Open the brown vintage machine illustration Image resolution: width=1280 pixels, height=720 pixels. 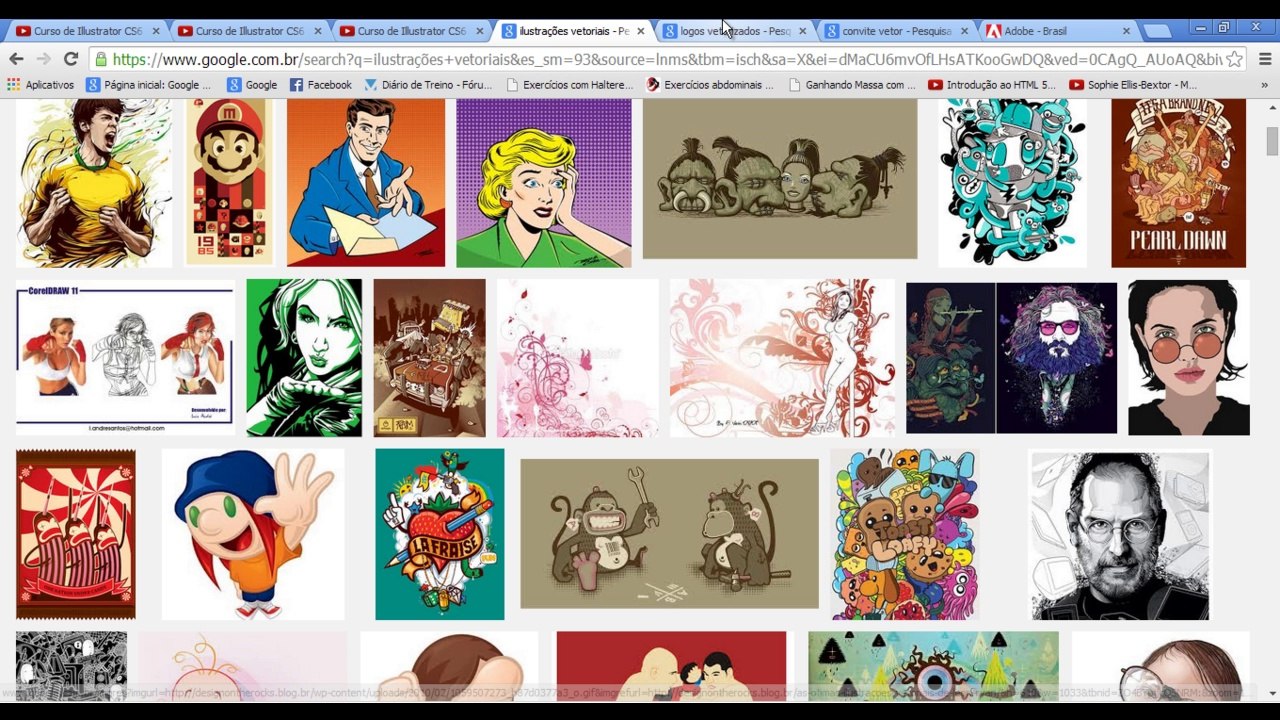430,358
